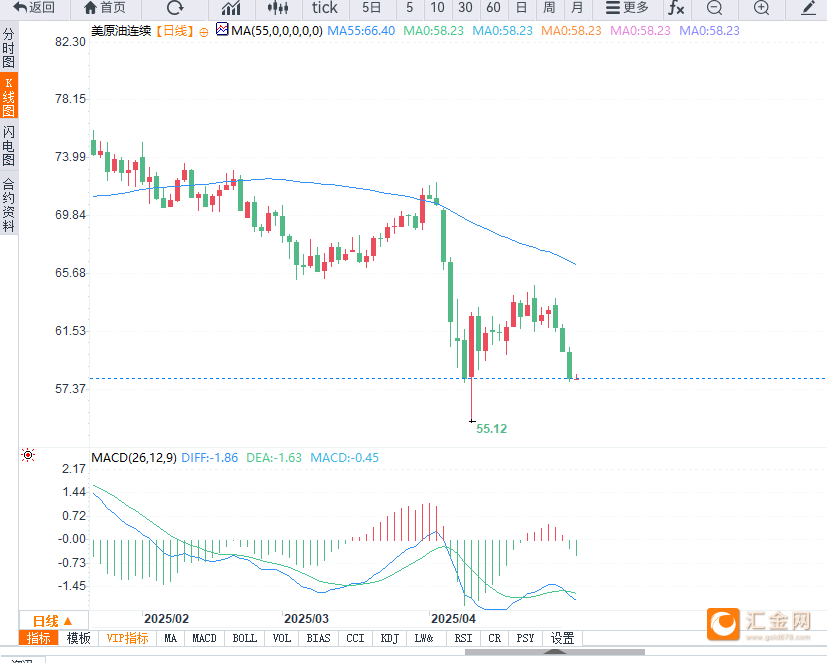Activate the pencil drawing tool
Screen dimensions: 827x663
point(808,8)
